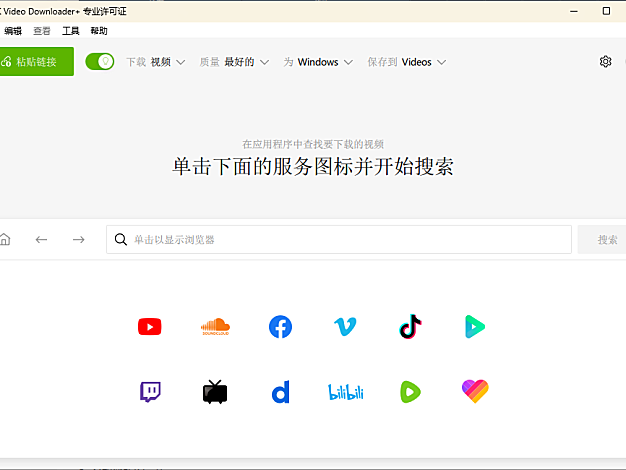Focus the 单击以显示浏览器 search field

point(339,240)
